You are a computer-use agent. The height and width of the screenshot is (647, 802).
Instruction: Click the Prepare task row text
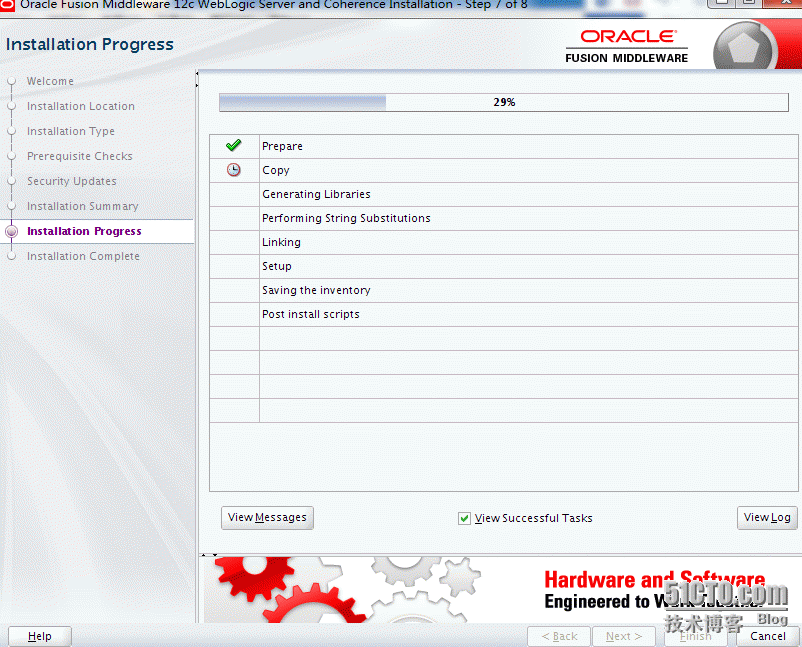click(282, 146)
